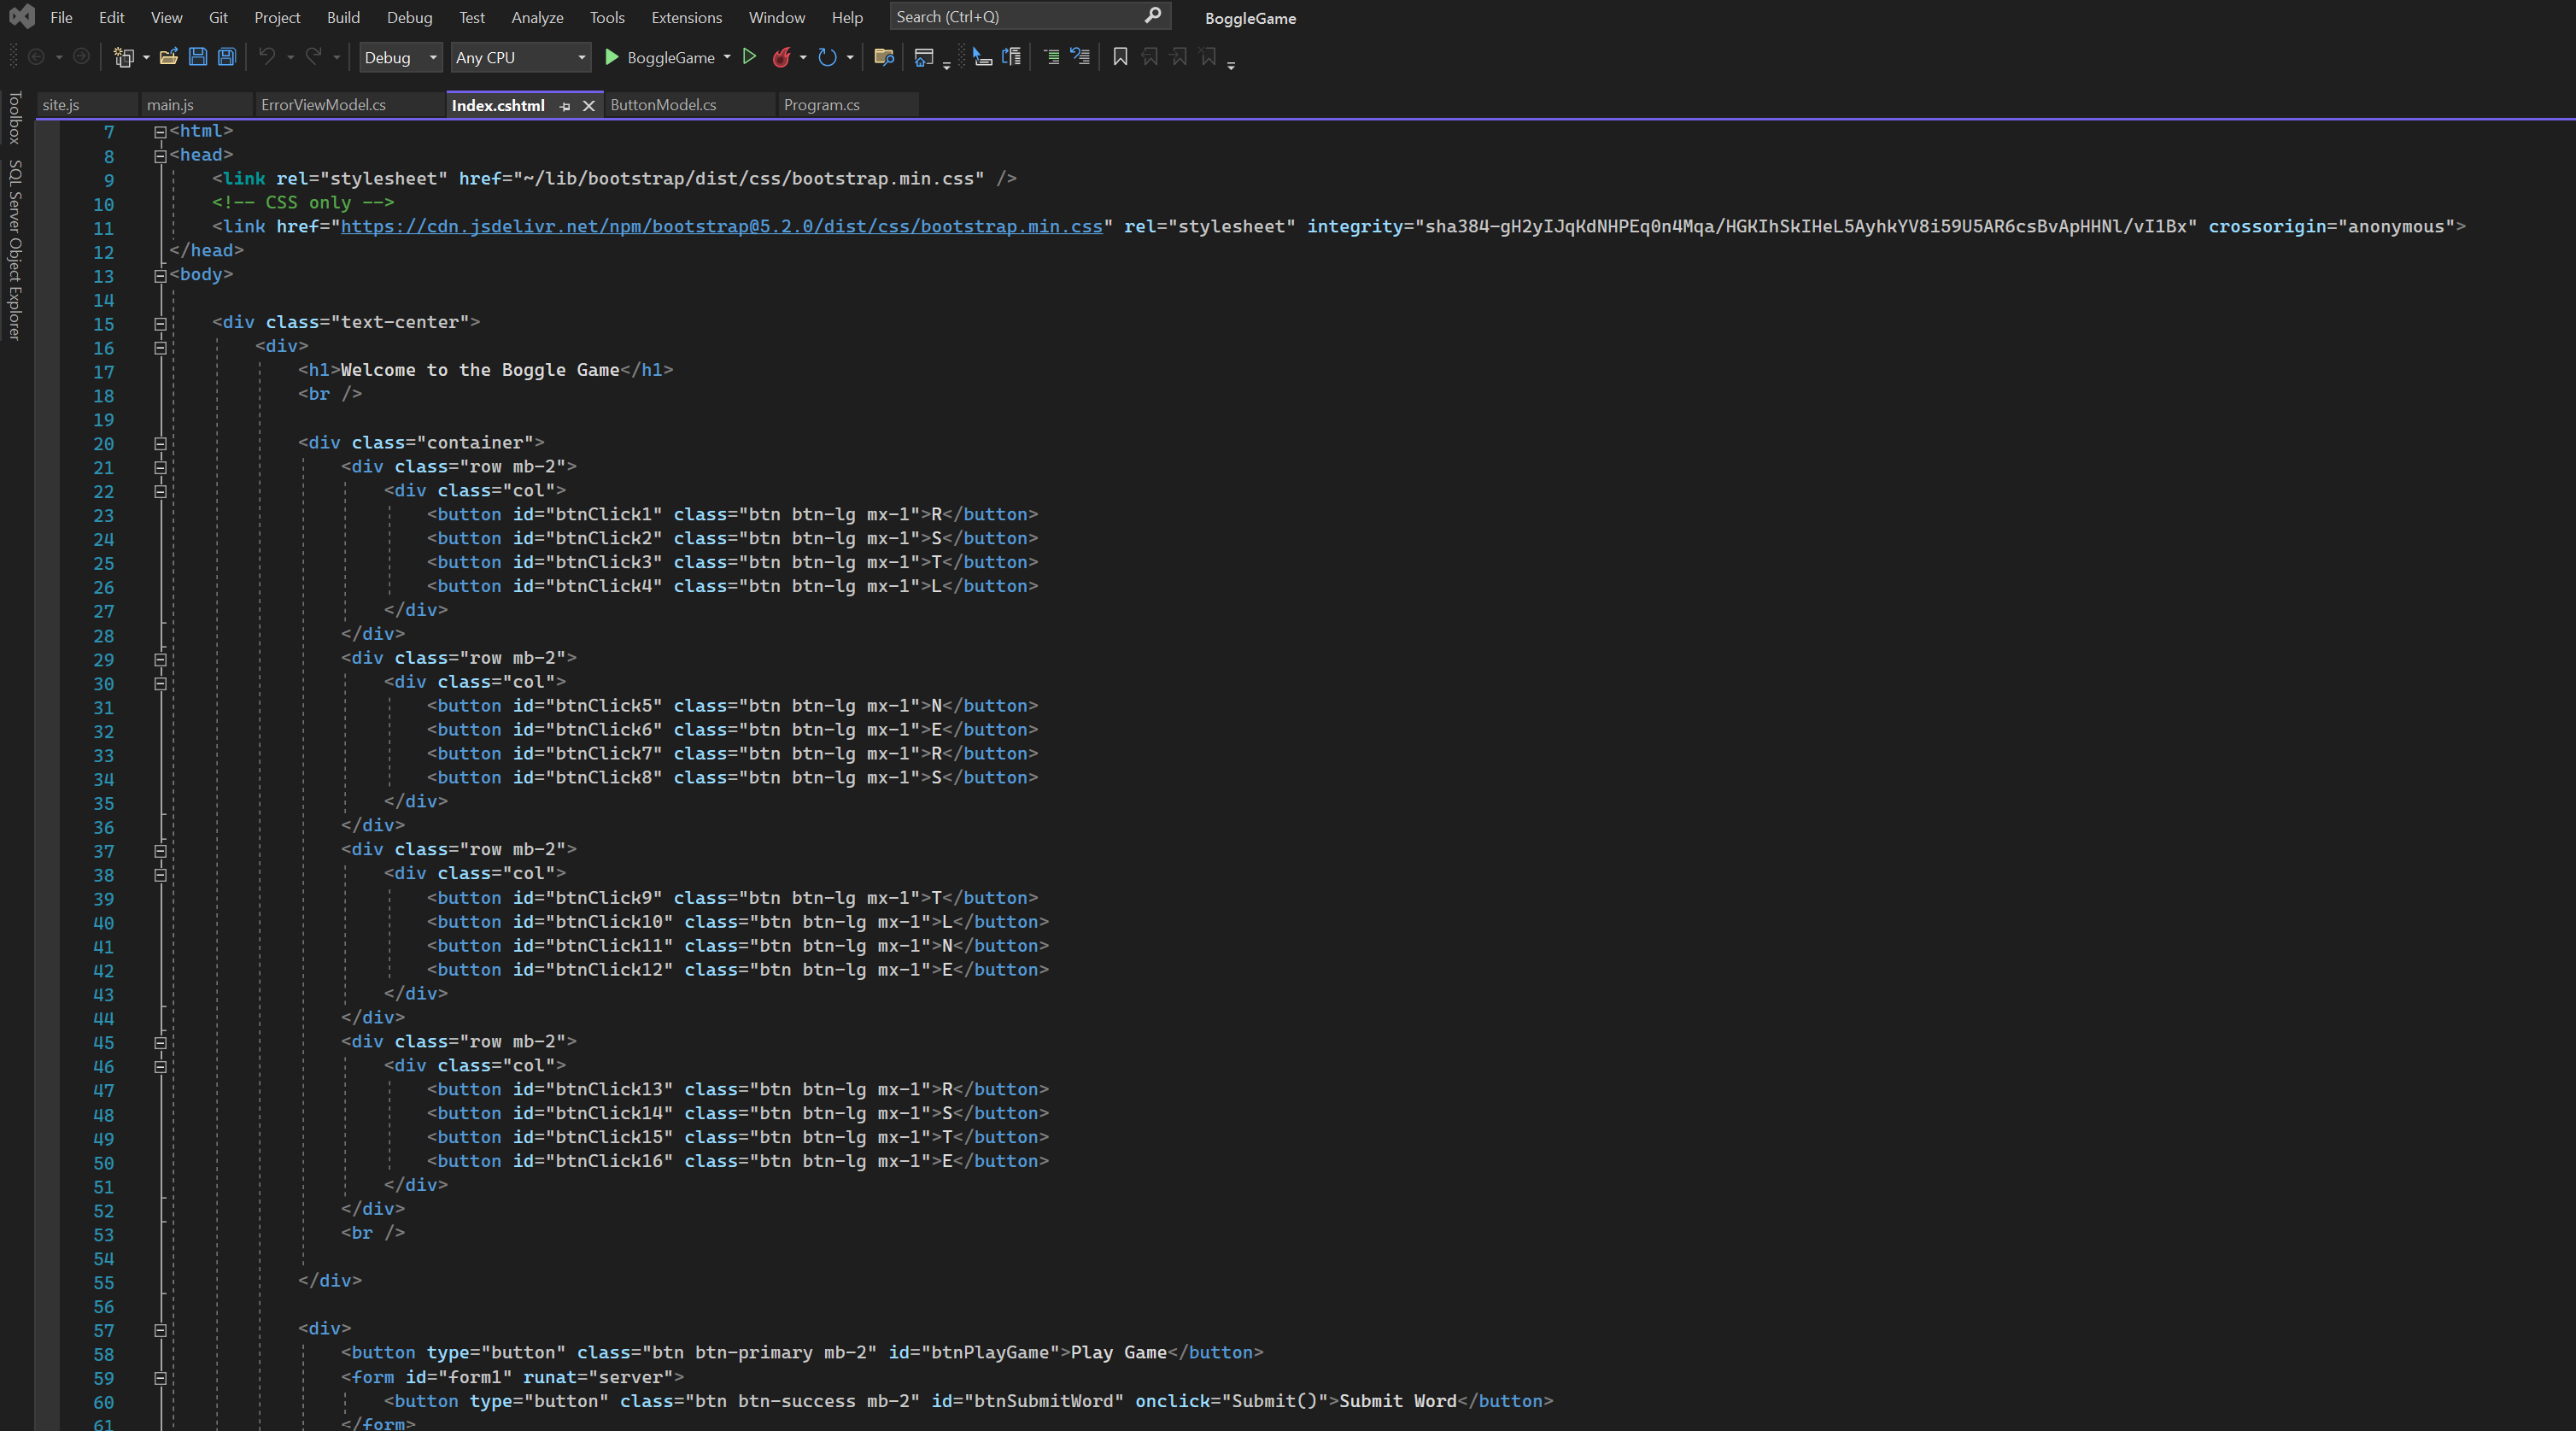The height and width of the screenshot is (1431, 2576).
Task: Open the Build menu
Action: (343, 17)
